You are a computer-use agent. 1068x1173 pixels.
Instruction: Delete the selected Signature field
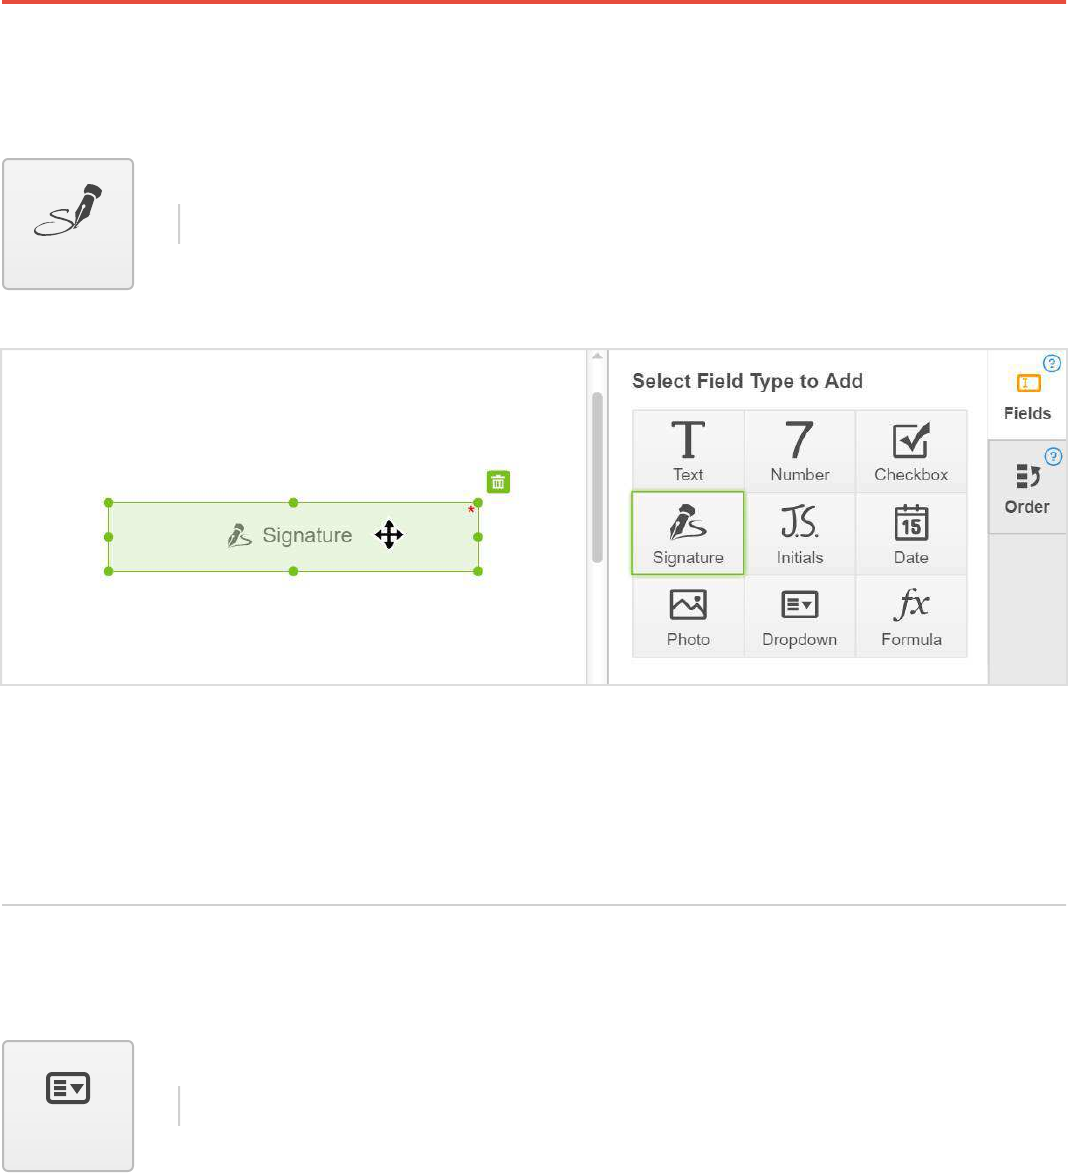pos(498,482)
